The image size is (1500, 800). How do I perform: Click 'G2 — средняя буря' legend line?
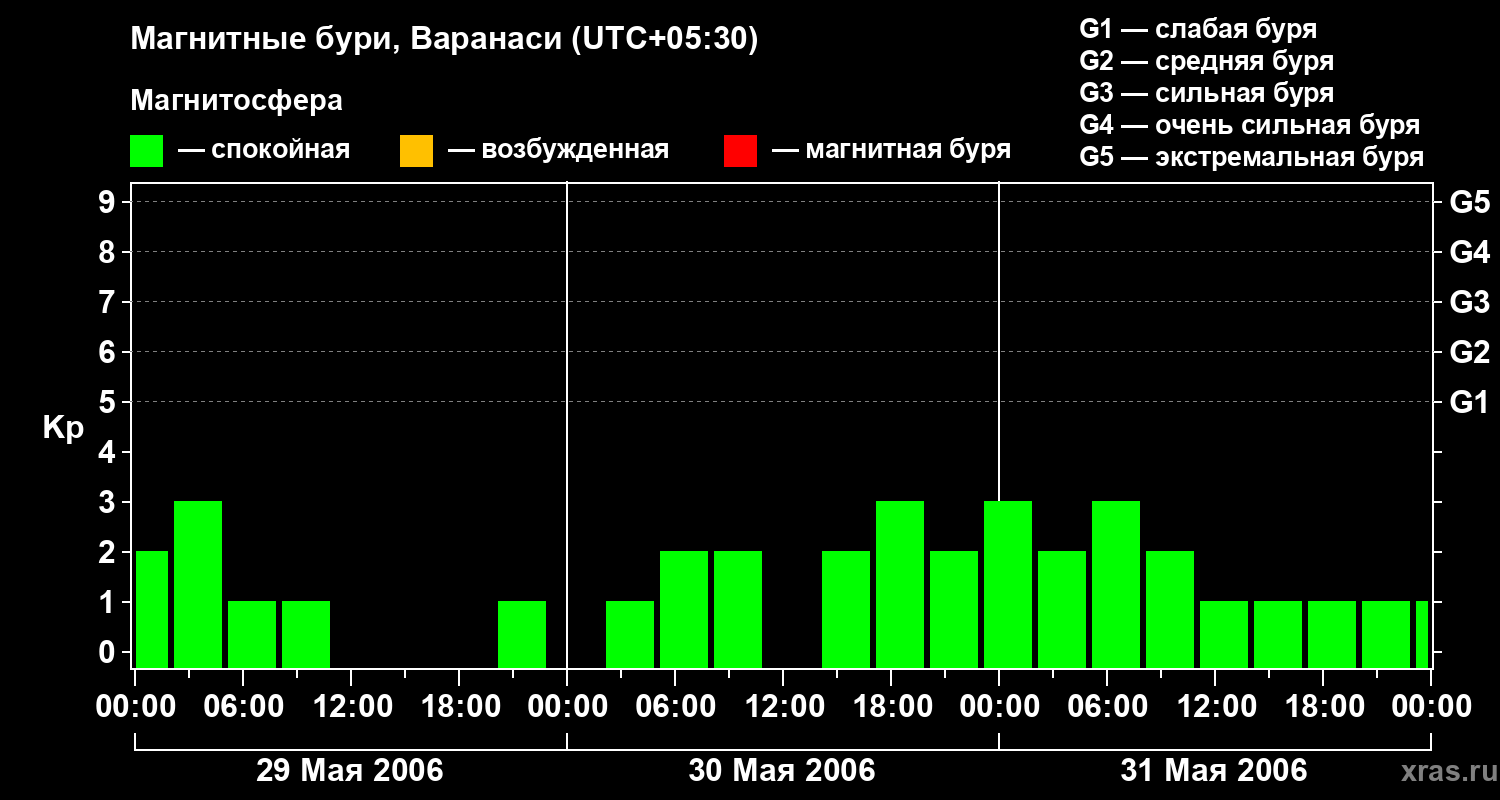[1206, 61]
